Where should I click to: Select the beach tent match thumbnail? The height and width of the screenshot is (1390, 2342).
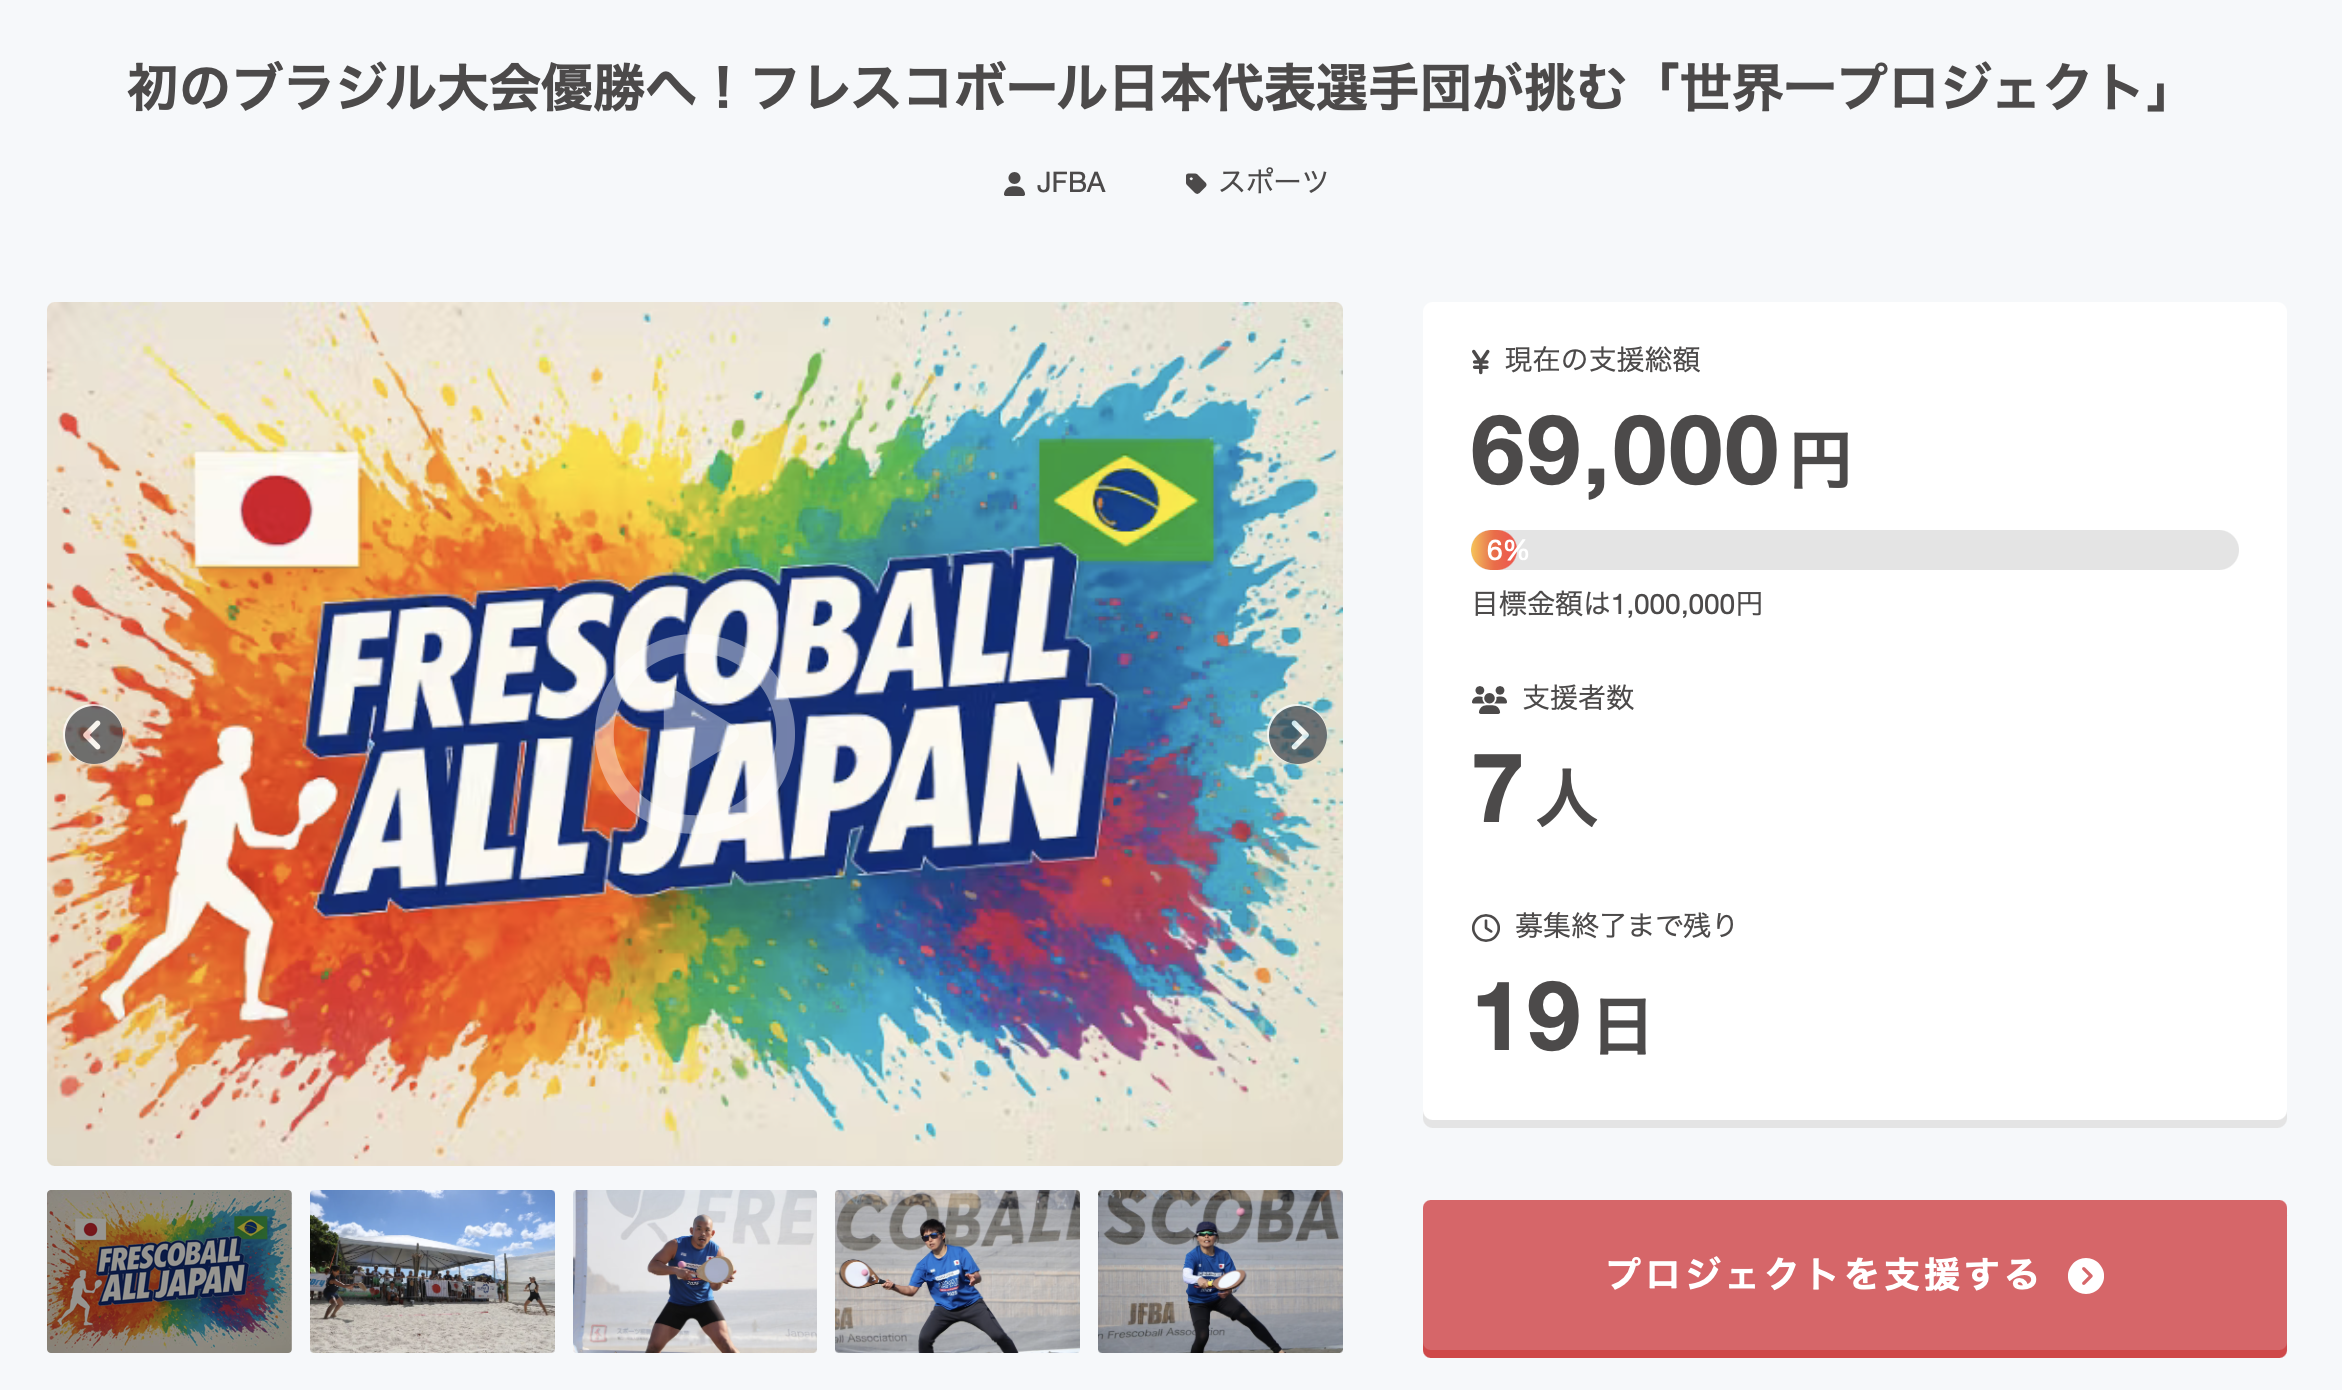[x=432, y=1271]
